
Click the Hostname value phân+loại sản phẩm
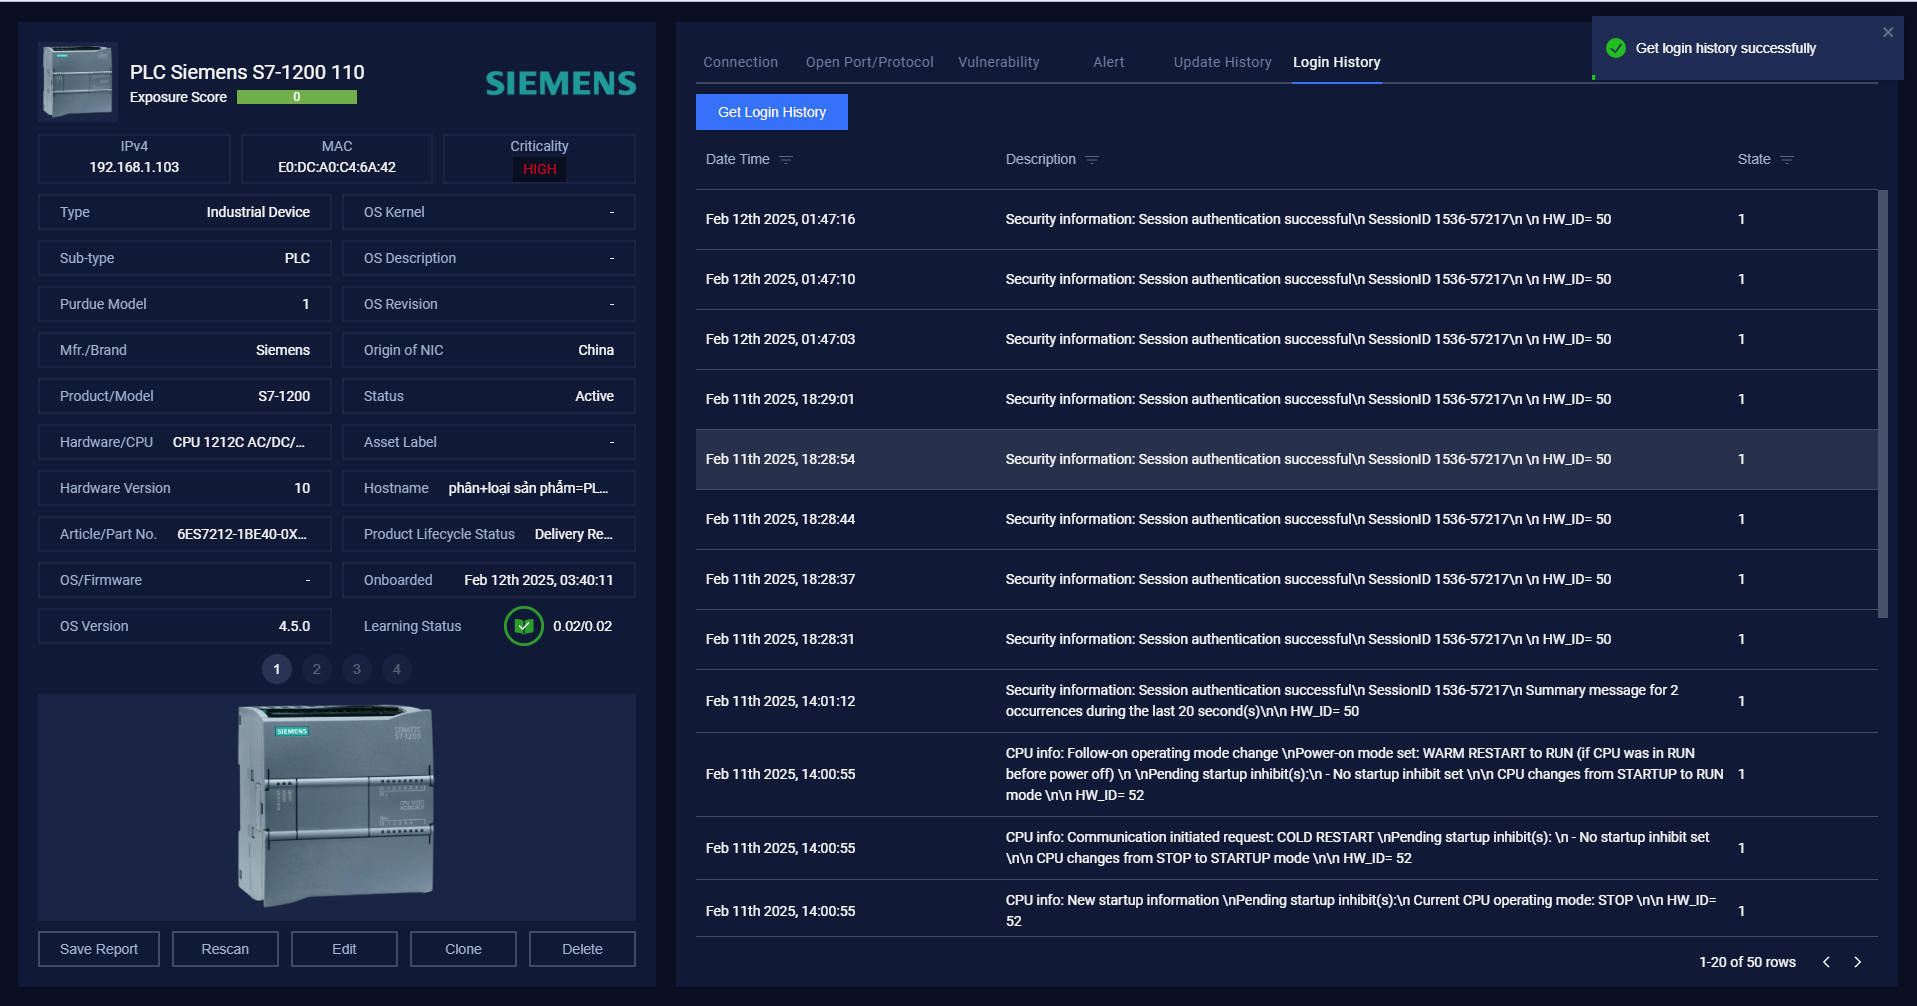(528, 488)
